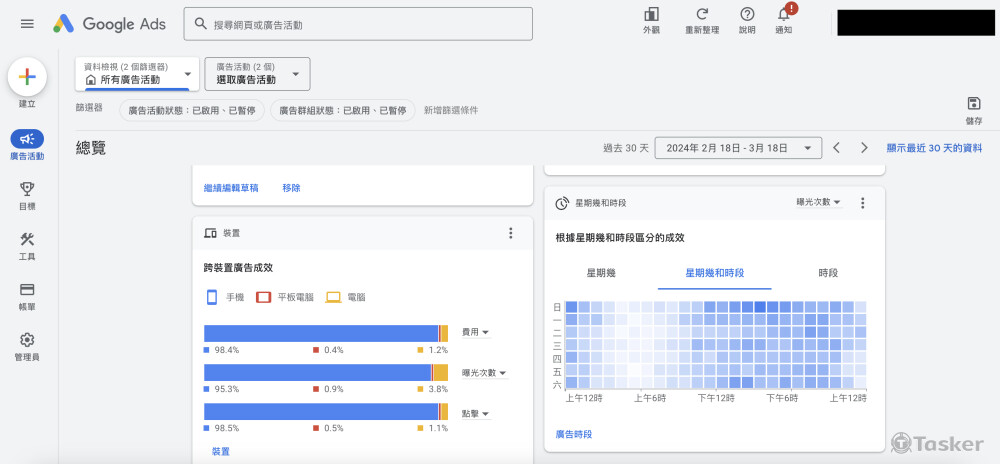Image resolution: width=1000 pixels, height=464 pixels.
Task: Open the hamburger main menu
Action: (27, 23)
